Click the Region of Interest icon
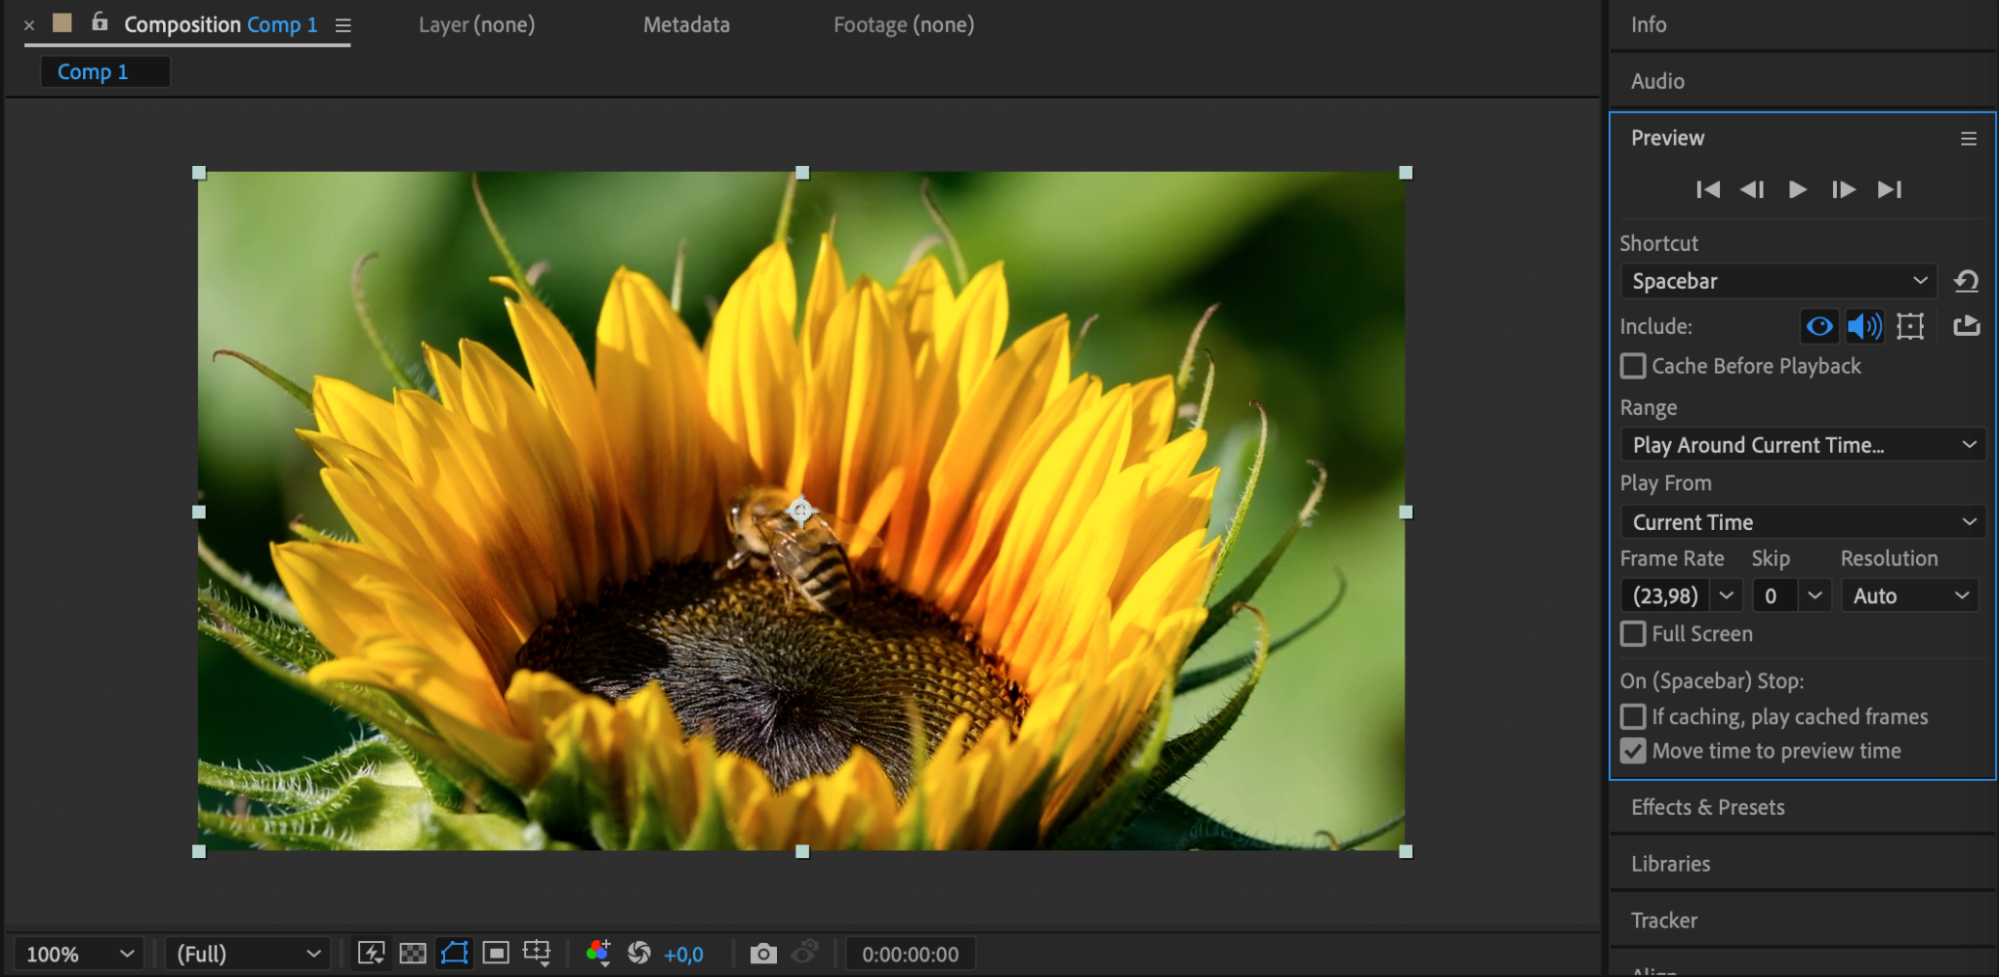Image resolution: width=1999 pixels, height=978 pixels. pos(496,954)
